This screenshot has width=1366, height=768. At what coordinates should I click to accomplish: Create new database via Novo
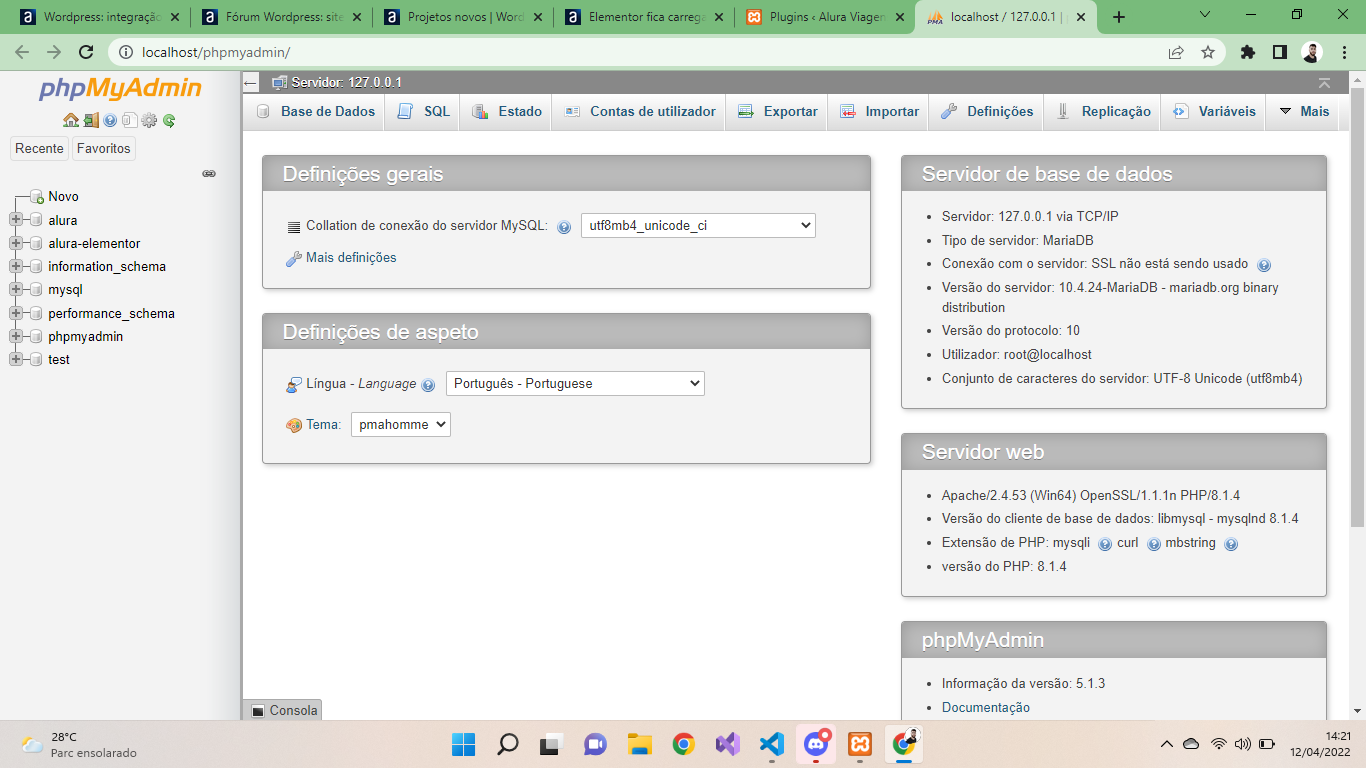(x=63, y=197)
